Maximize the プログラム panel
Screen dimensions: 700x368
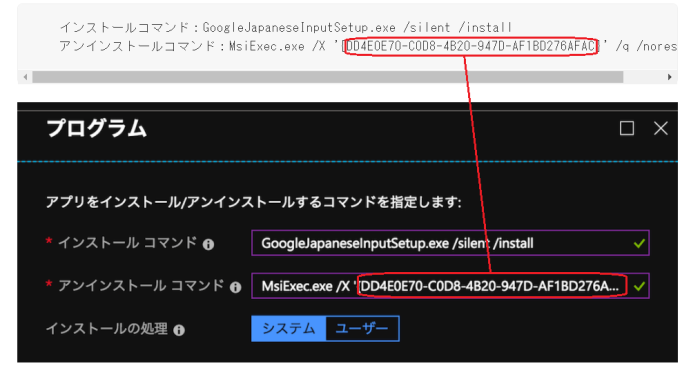627,128
